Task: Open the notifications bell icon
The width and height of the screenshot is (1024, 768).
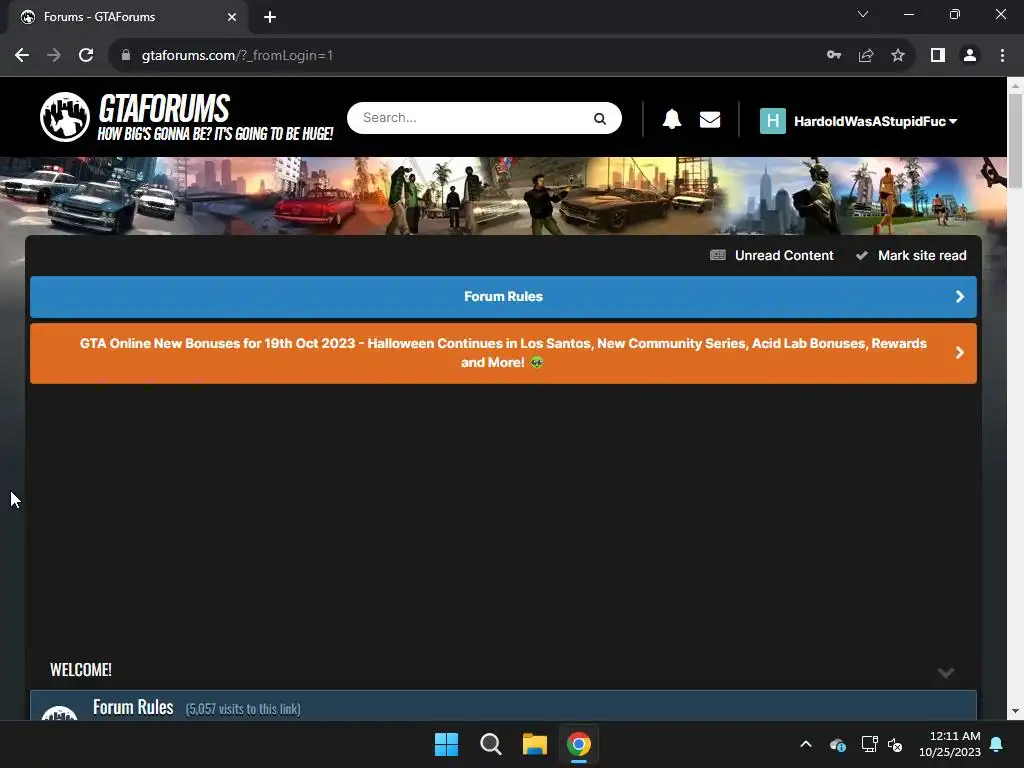Action: pyautogui.click(x=671, y=119)
